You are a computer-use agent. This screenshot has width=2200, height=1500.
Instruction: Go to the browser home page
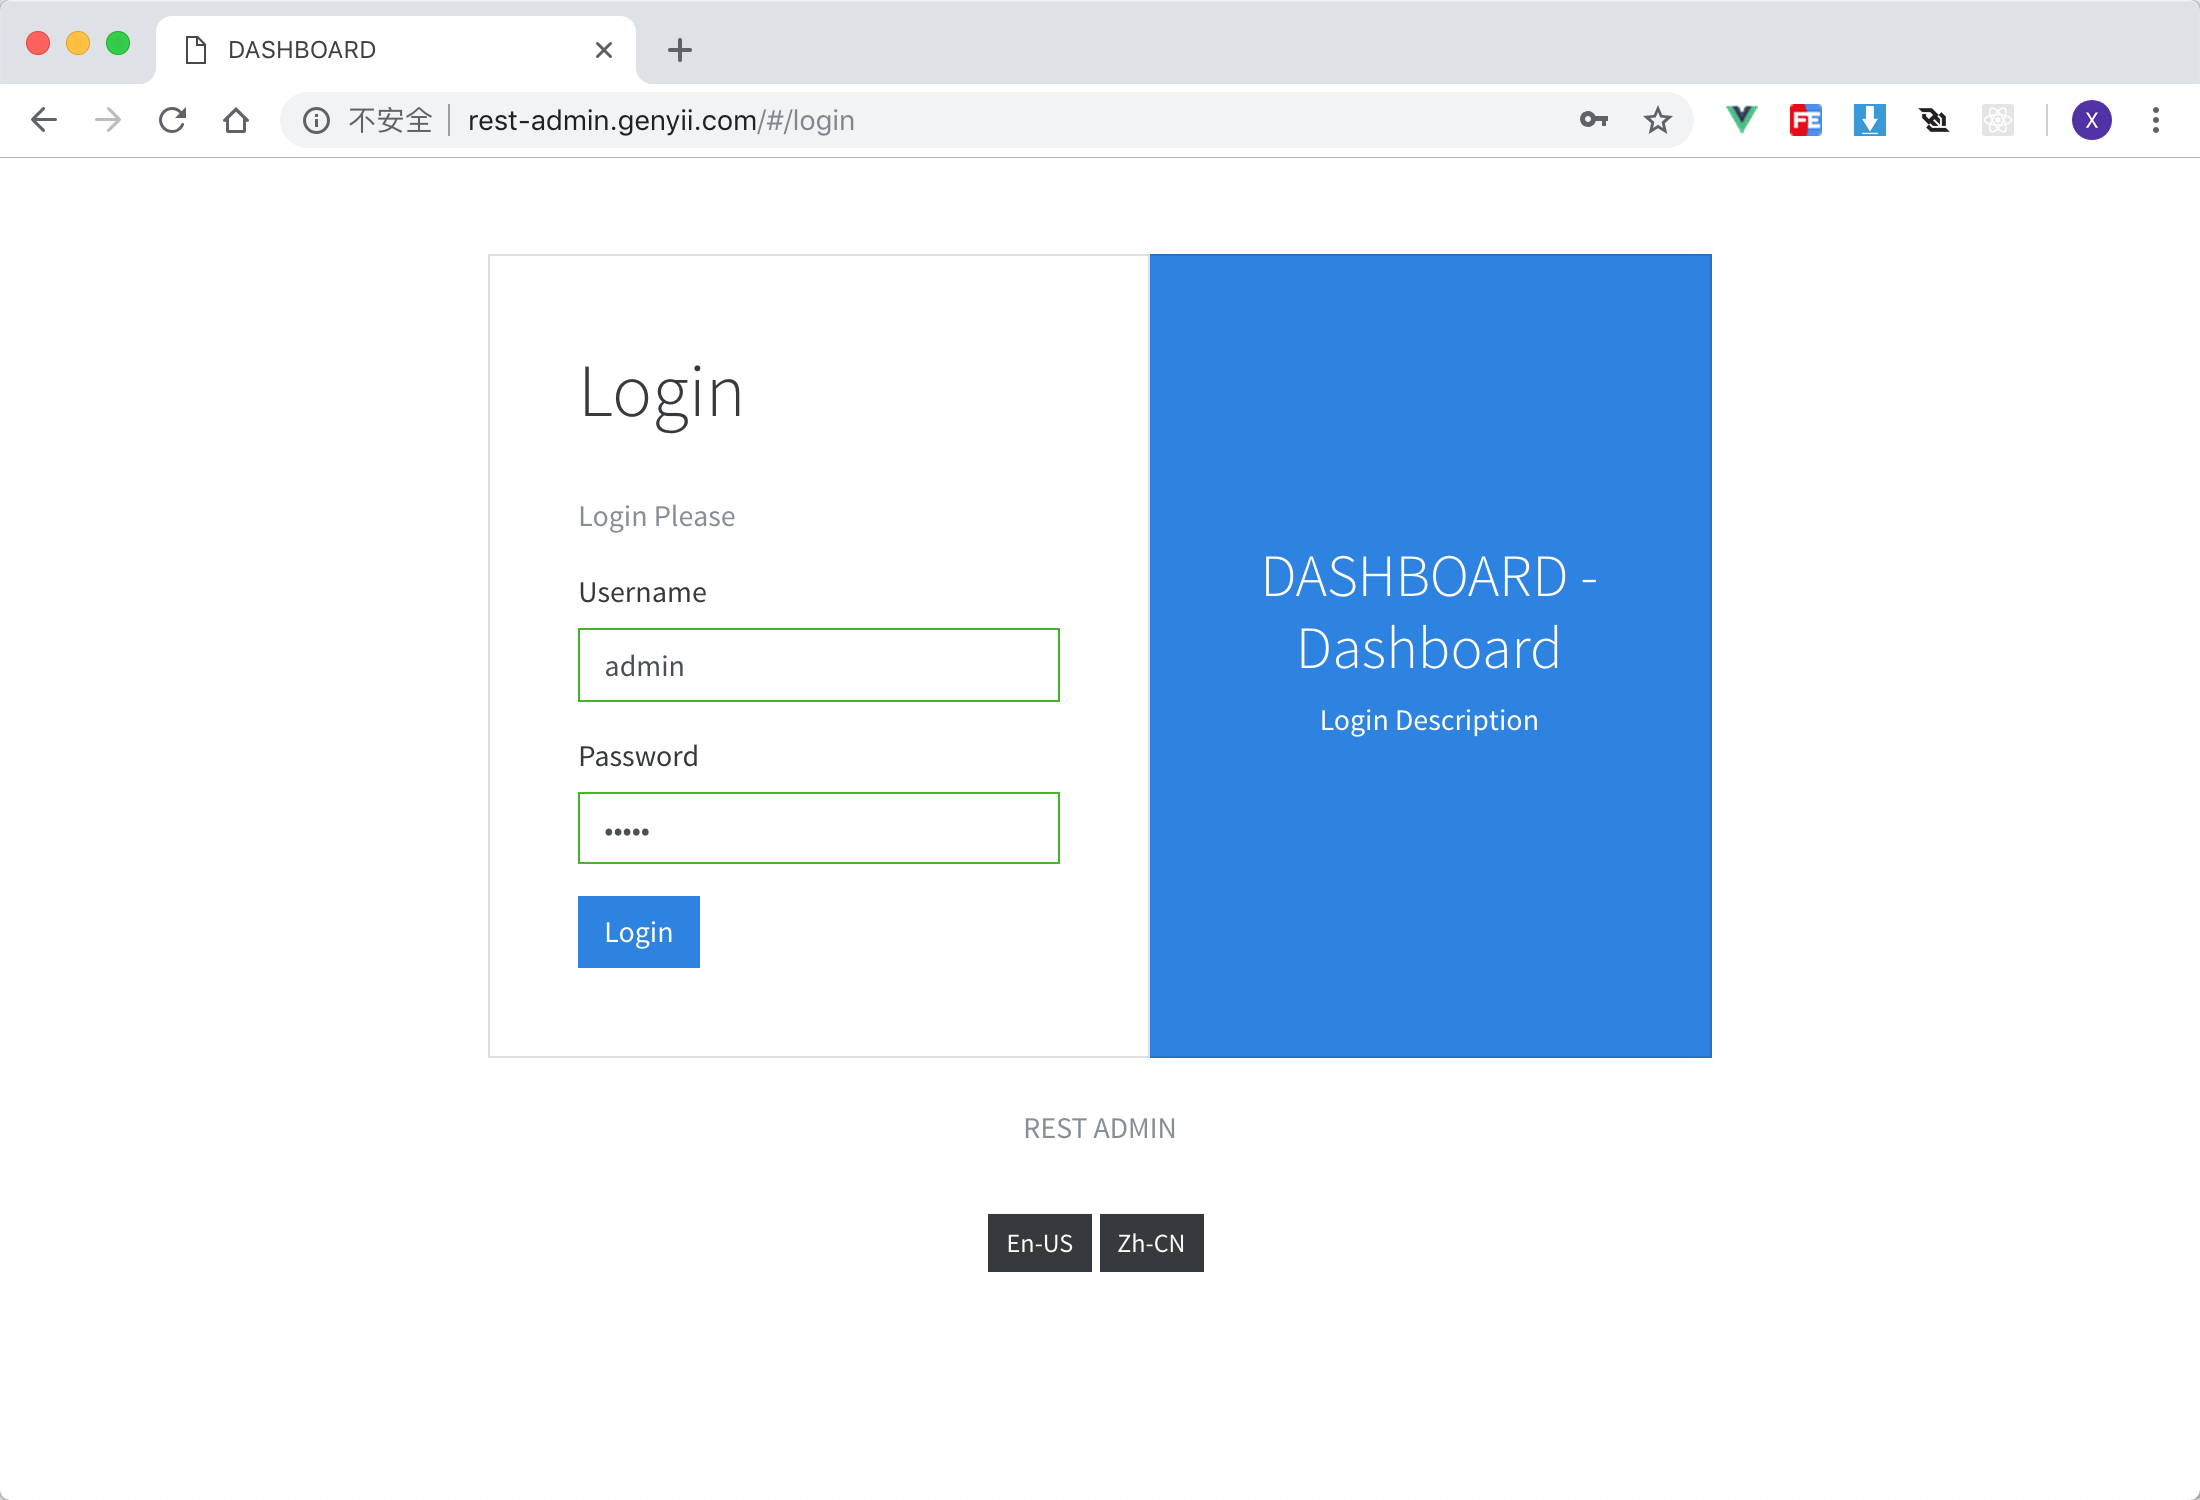tap(236, 120)
